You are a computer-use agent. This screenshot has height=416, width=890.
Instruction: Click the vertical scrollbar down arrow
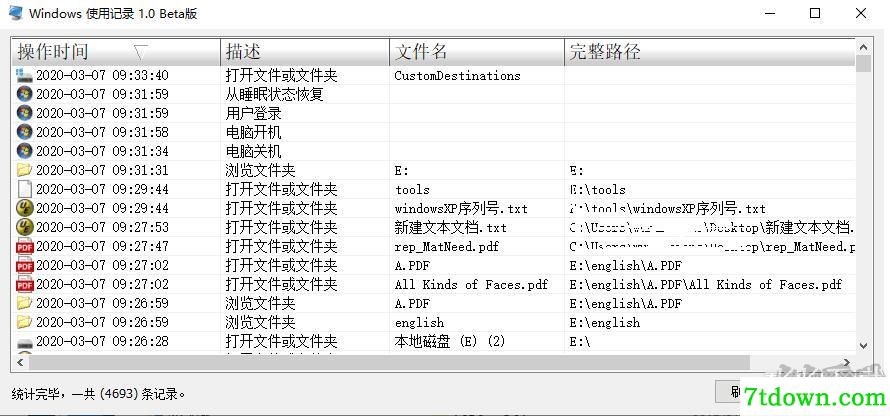(863, 345)
